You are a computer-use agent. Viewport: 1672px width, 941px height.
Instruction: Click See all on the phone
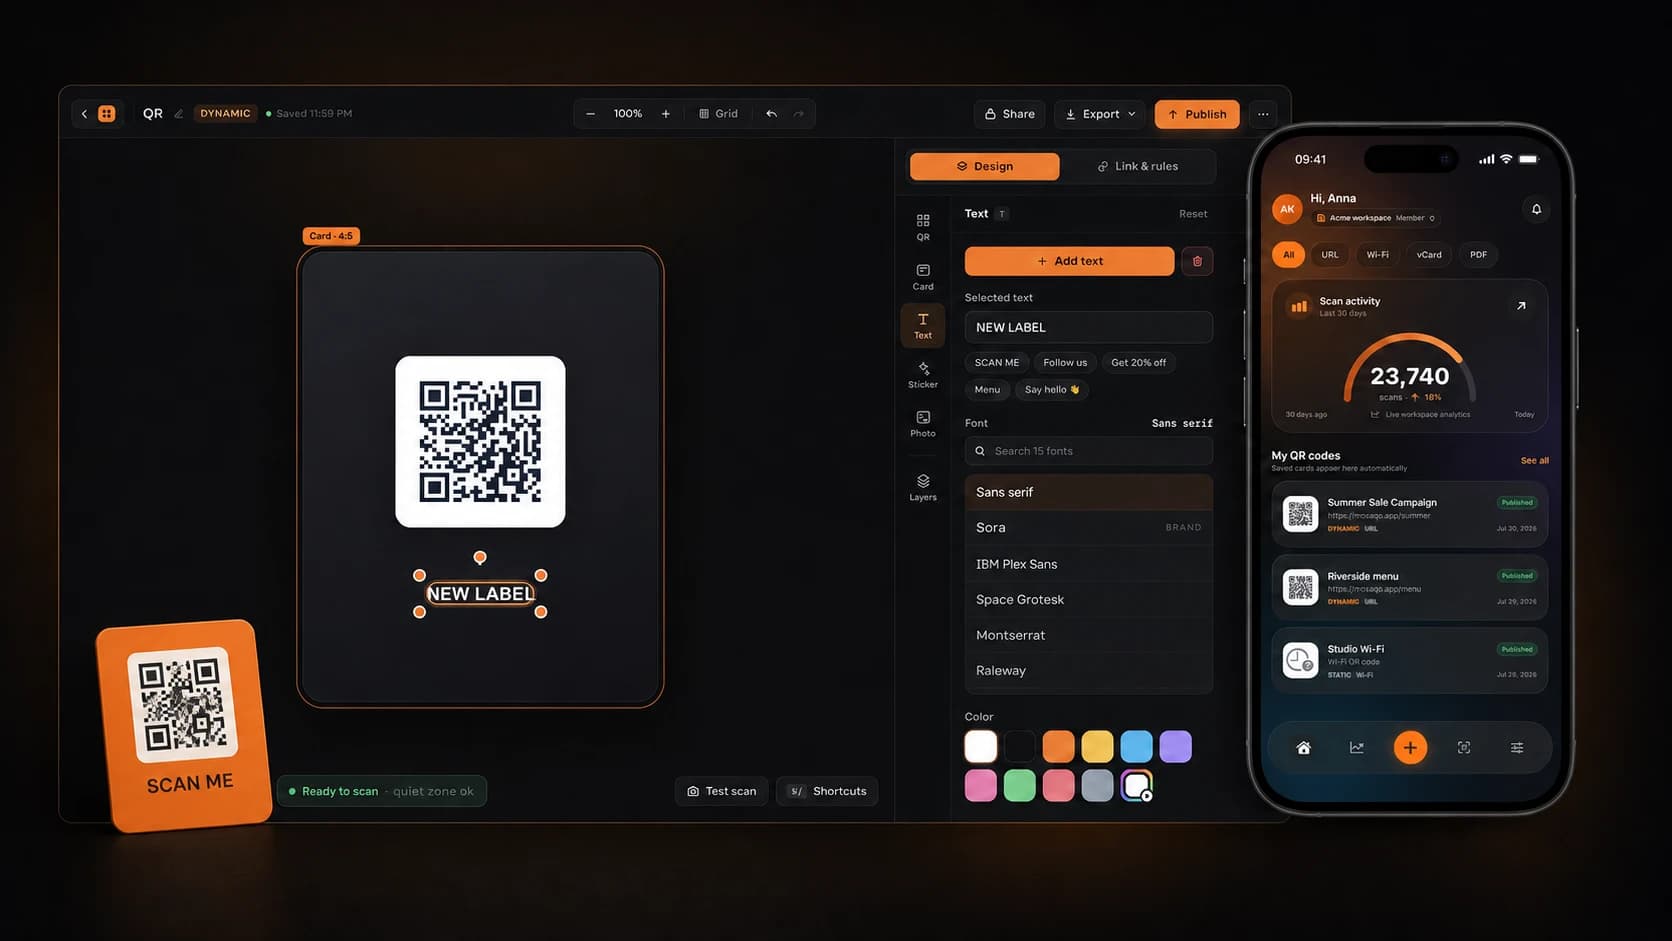pos(1534,461)
